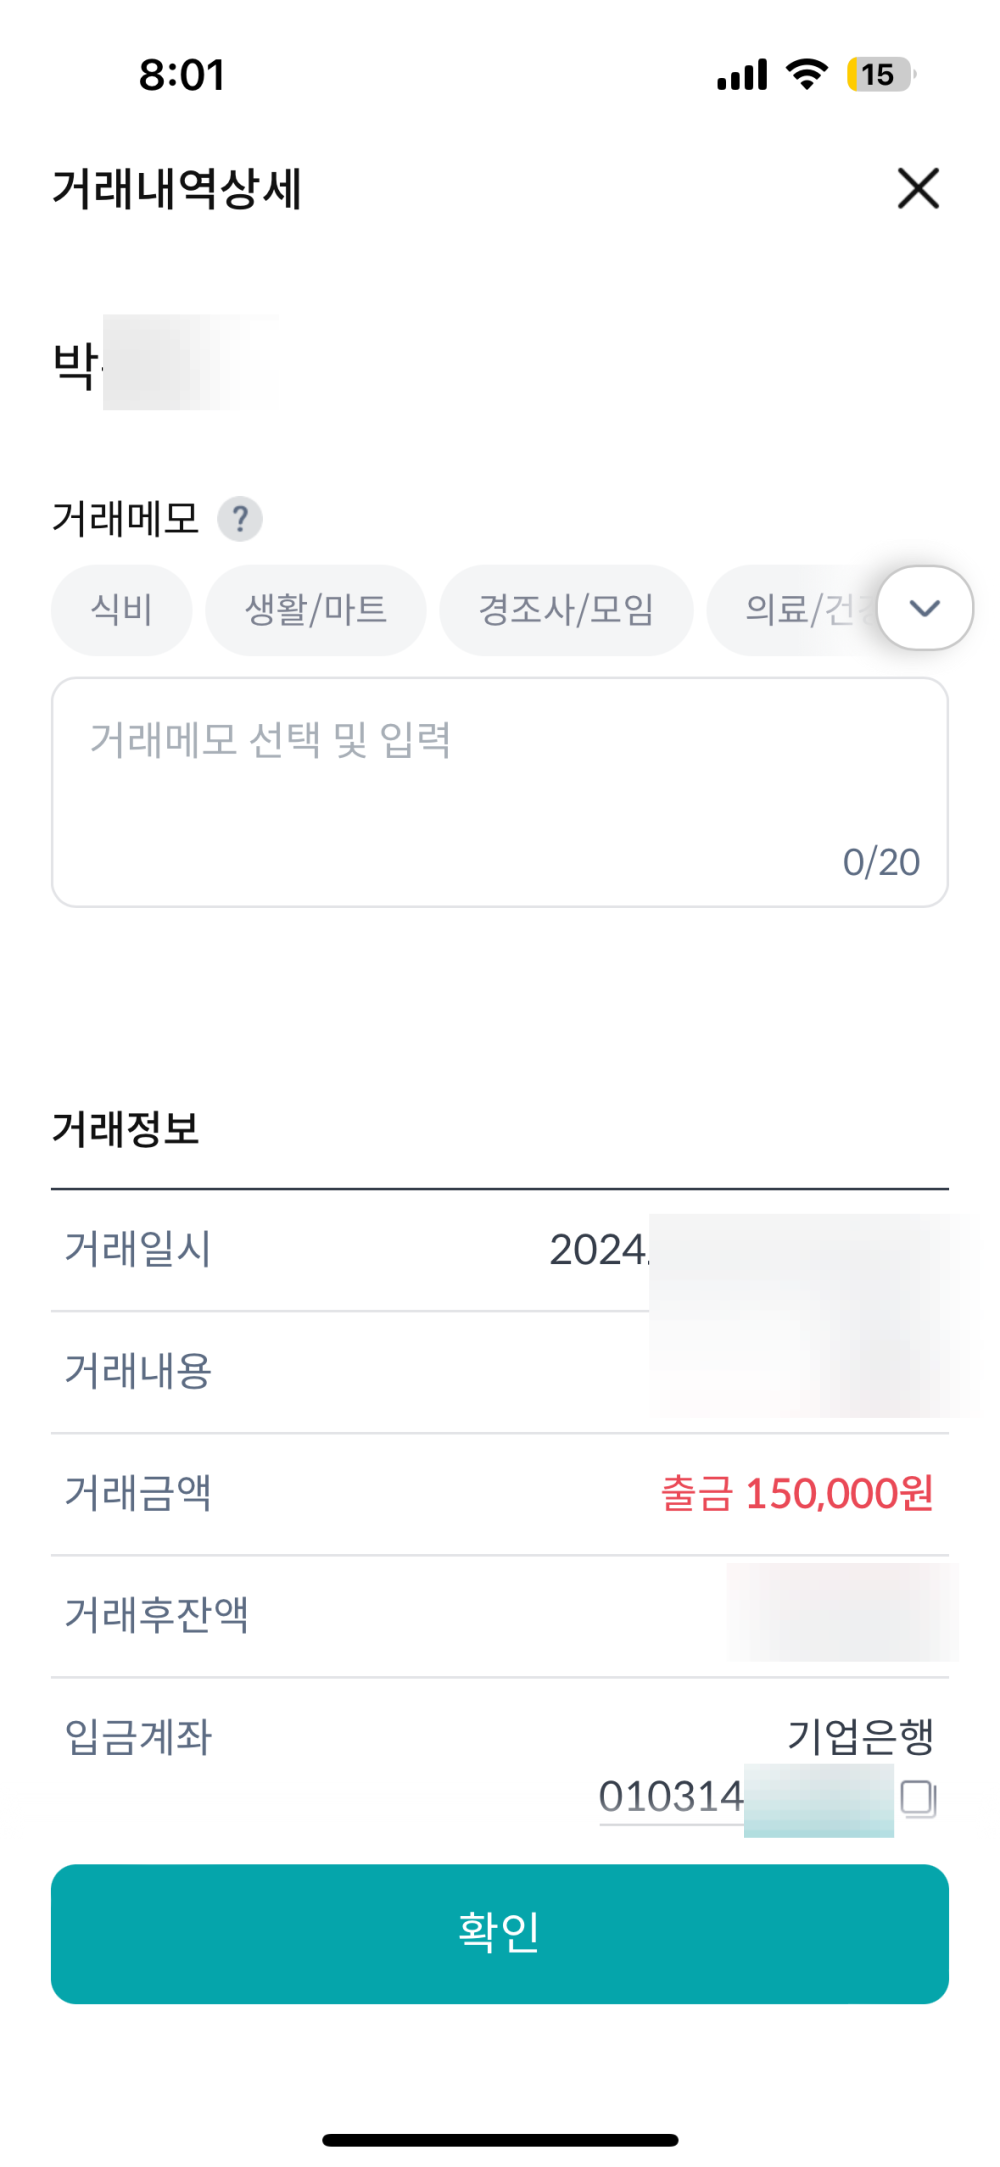This screenshot has height=2167, width=1000.
Task: Tap the 출금 150,000원 amount value
Action: (797, 1494)
